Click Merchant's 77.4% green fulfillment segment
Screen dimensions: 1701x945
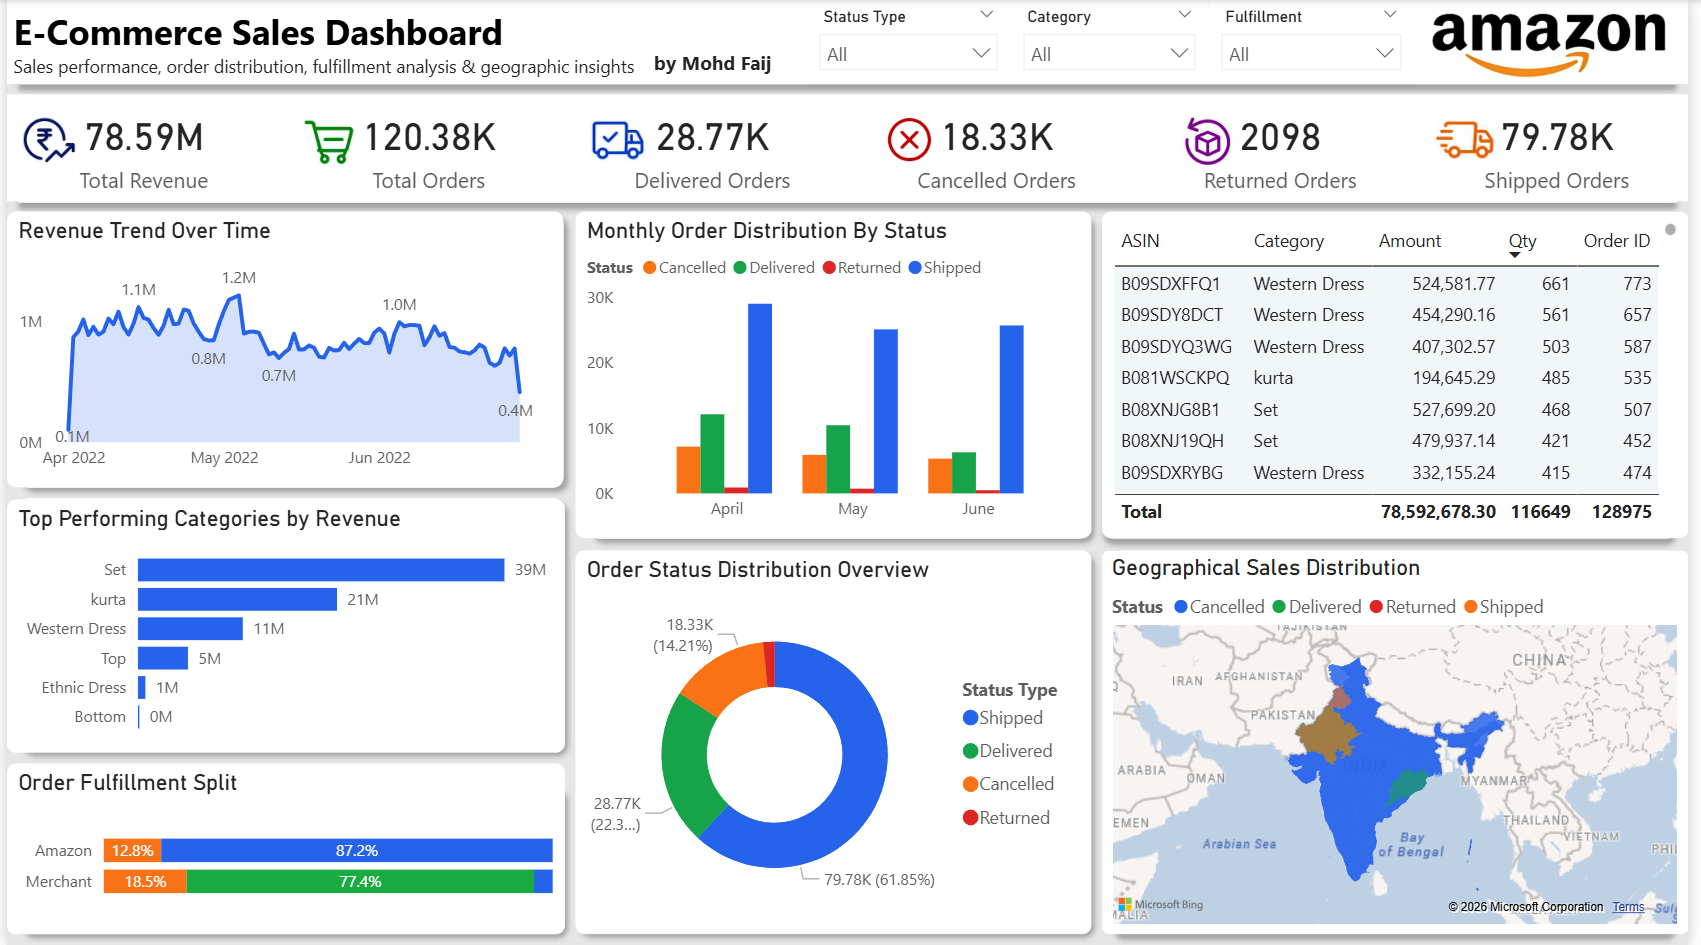click(x=360, y=881)
